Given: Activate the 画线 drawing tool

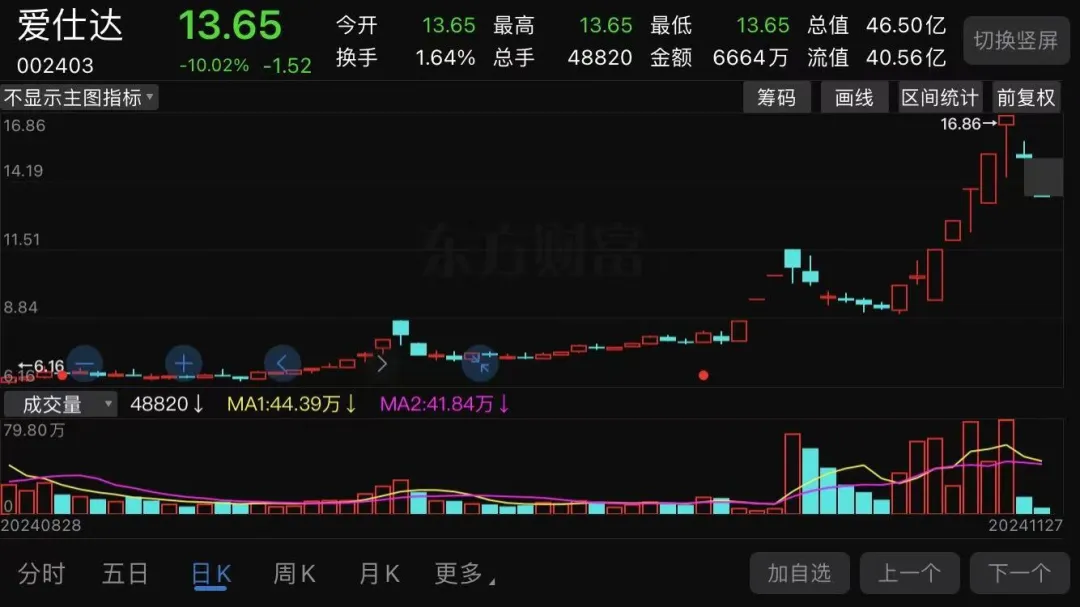Looking at the screenshot, I should tap(854, 97).
